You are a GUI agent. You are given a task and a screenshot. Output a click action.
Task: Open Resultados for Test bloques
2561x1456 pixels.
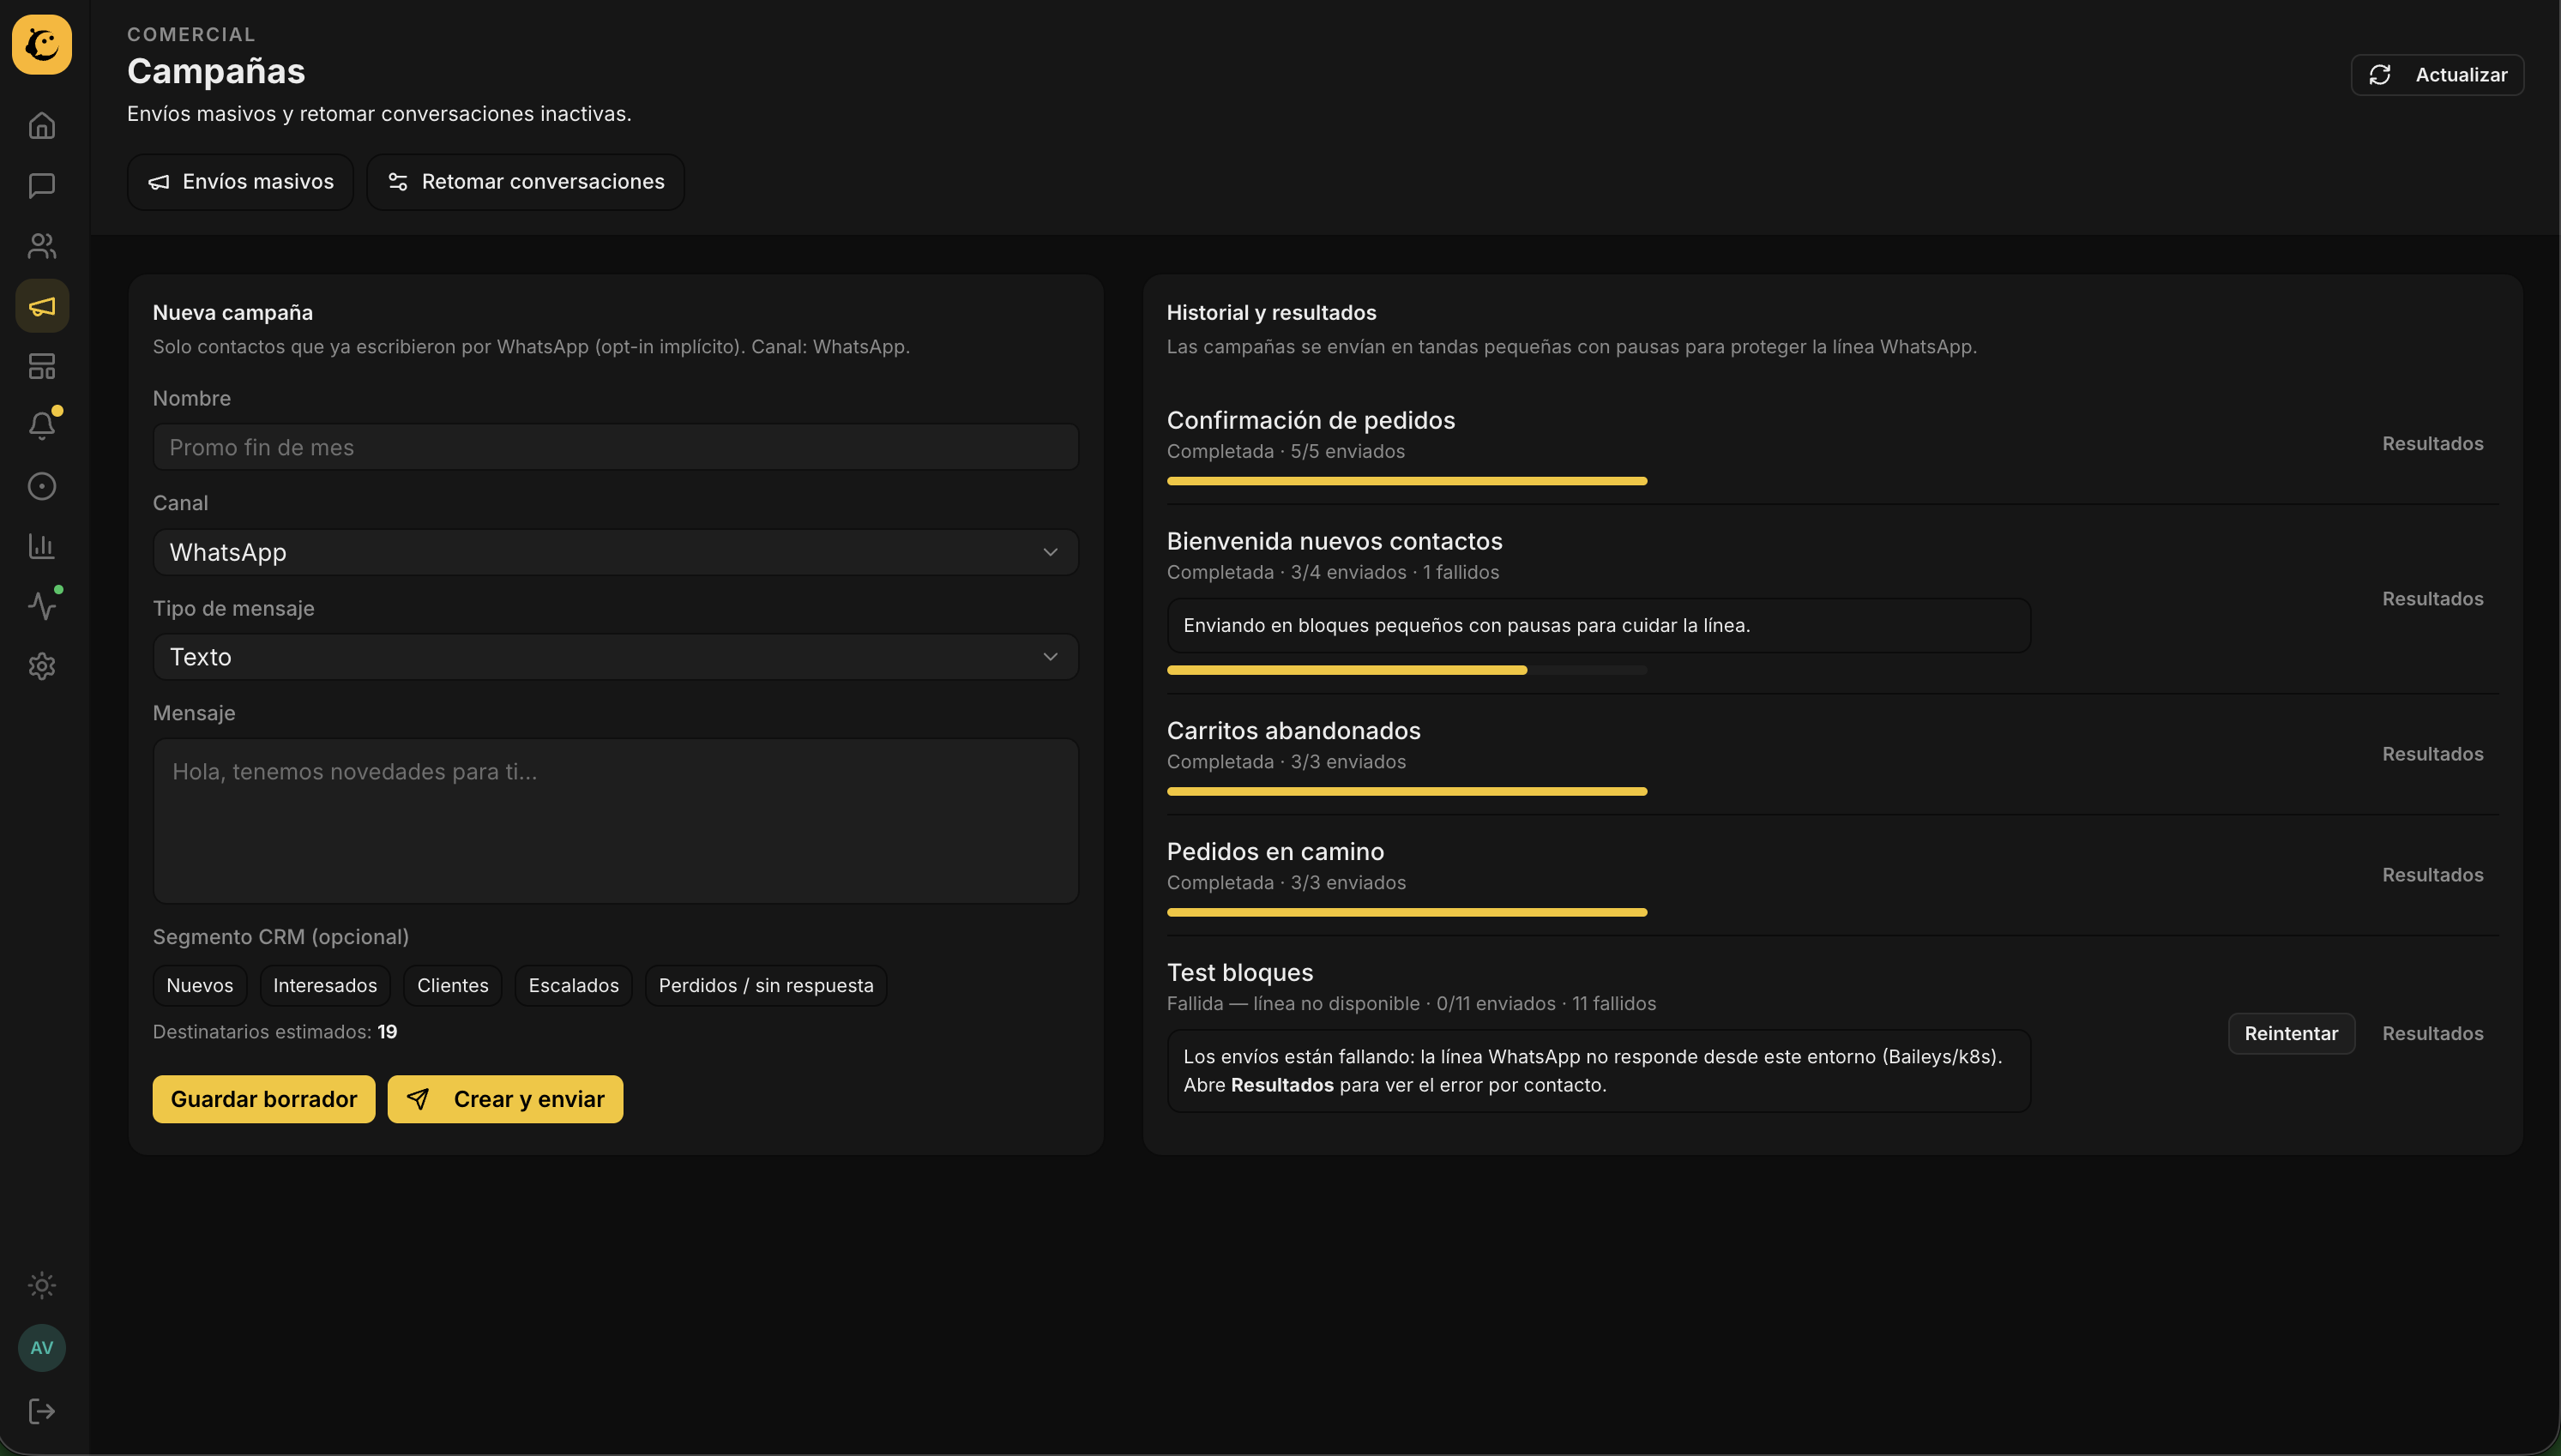coord(2432,1034)
